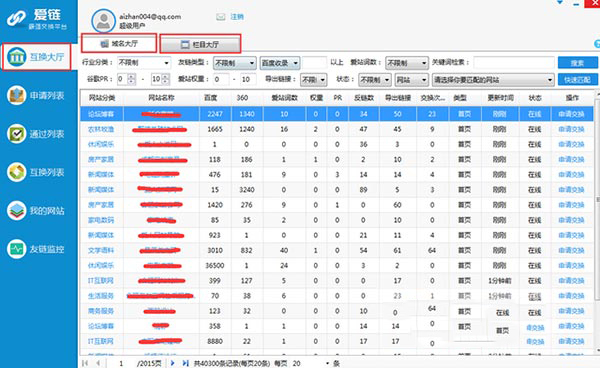Open the per-page count dropdown showing 20
The image size is (600, 368).
310,363
